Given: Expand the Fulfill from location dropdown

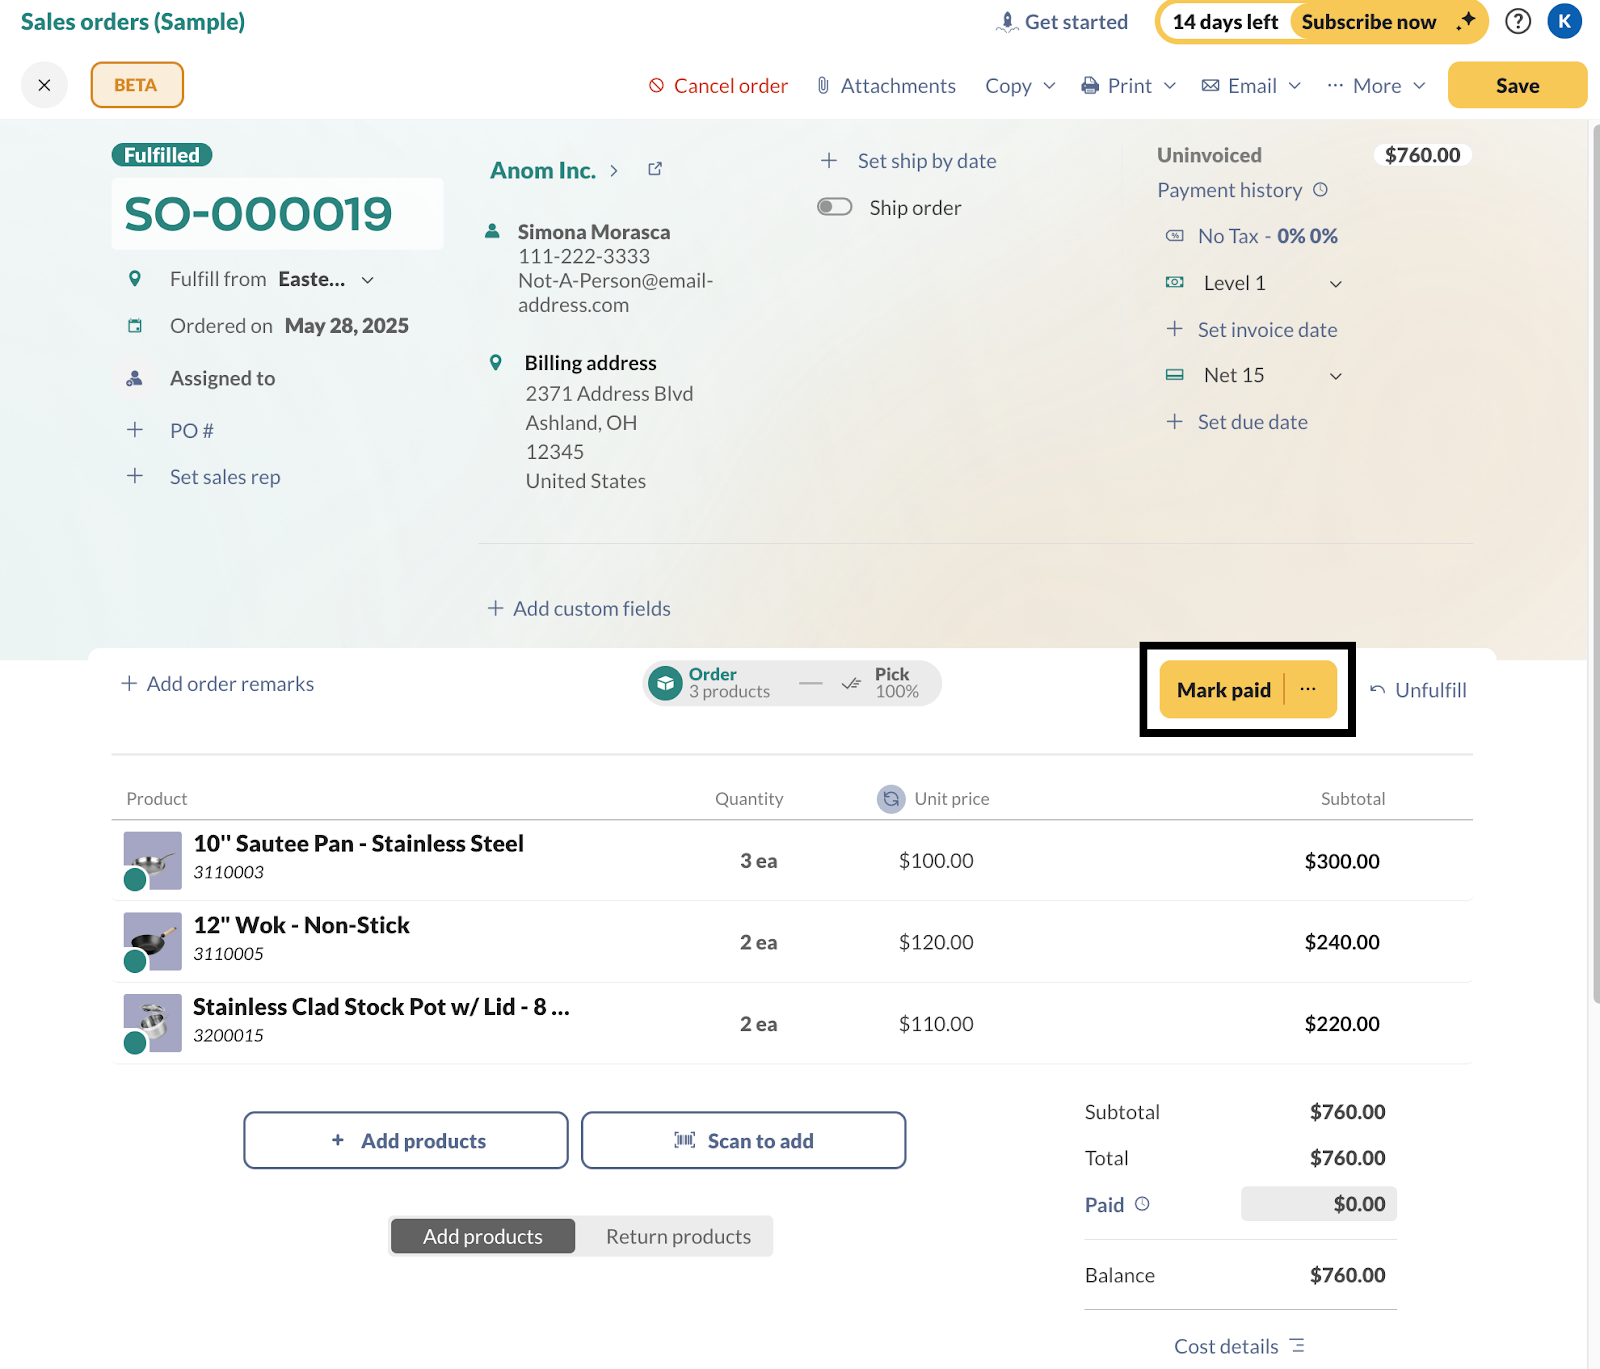Looking at the screenshot, I should tap(367, 280).
